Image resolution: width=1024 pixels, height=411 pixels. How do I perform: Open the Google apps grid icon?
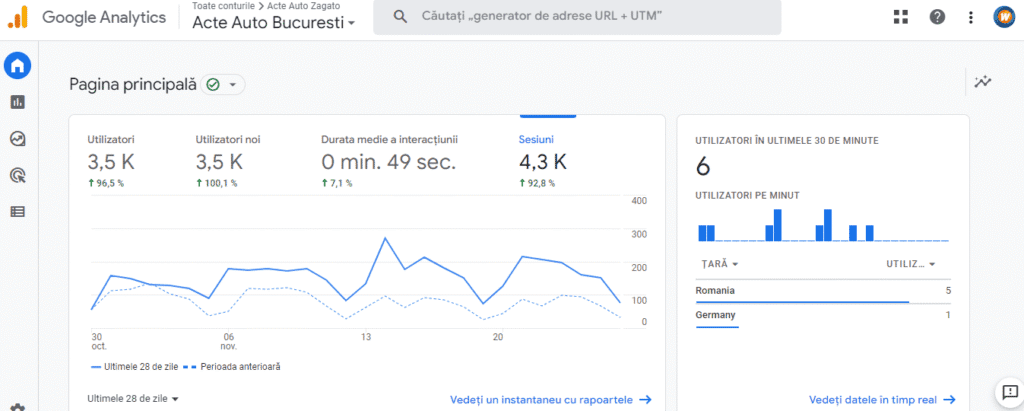[x=901, y=17]
